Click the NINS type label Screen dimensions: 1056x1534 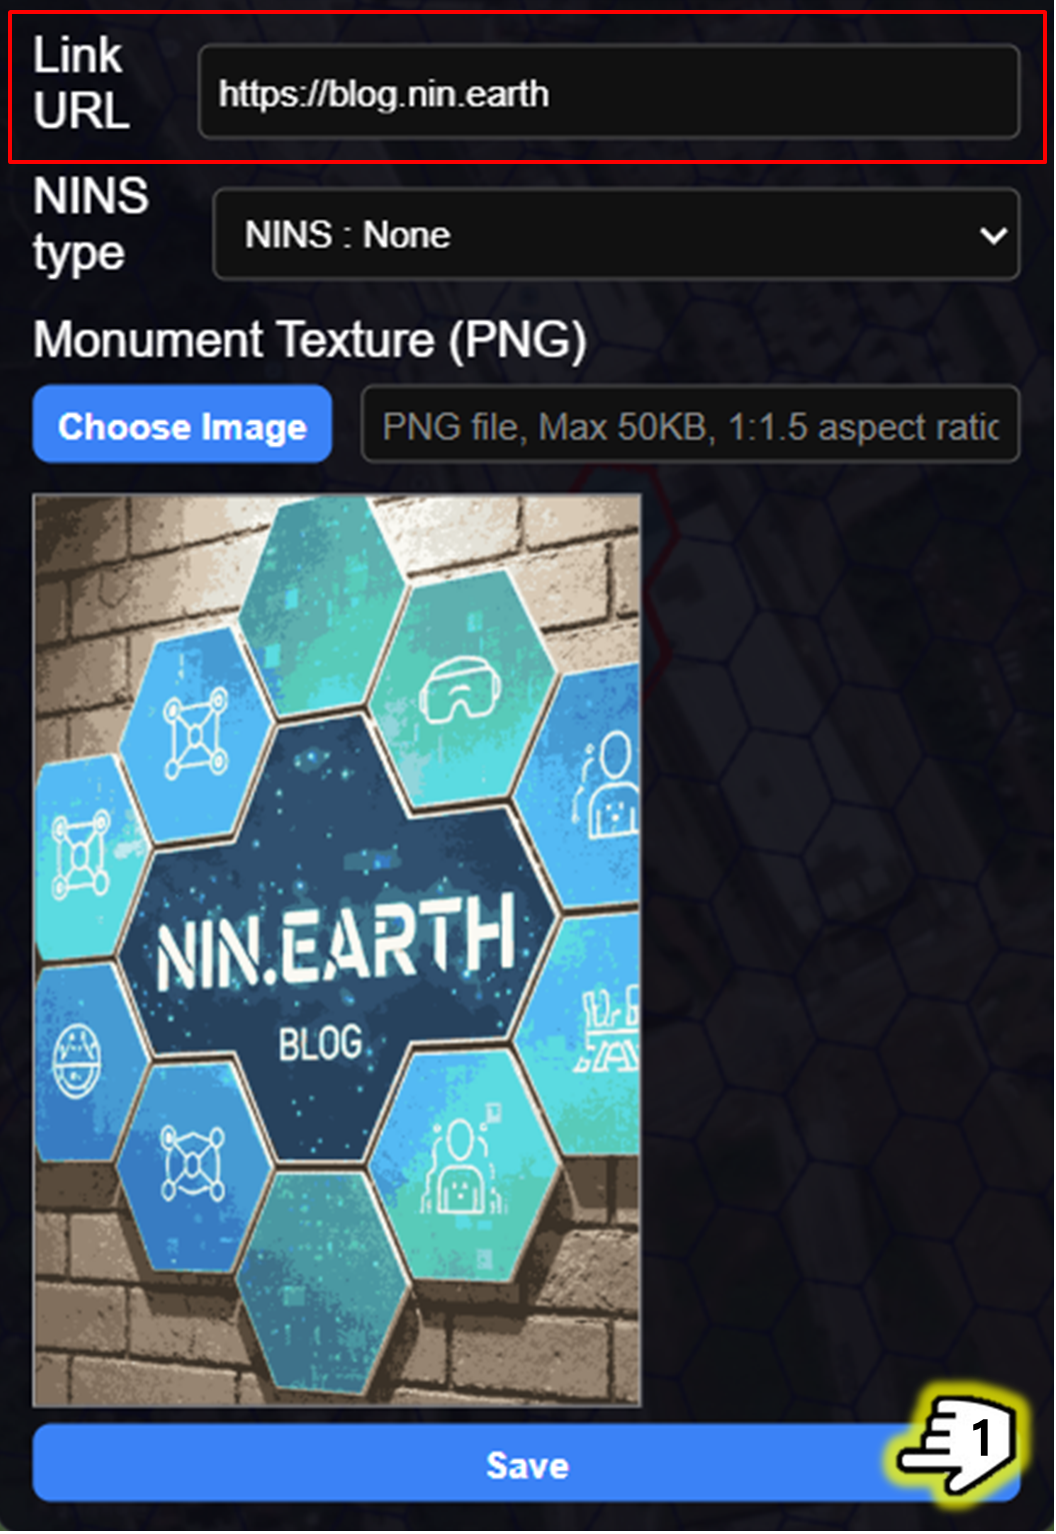tap(90, 225)
